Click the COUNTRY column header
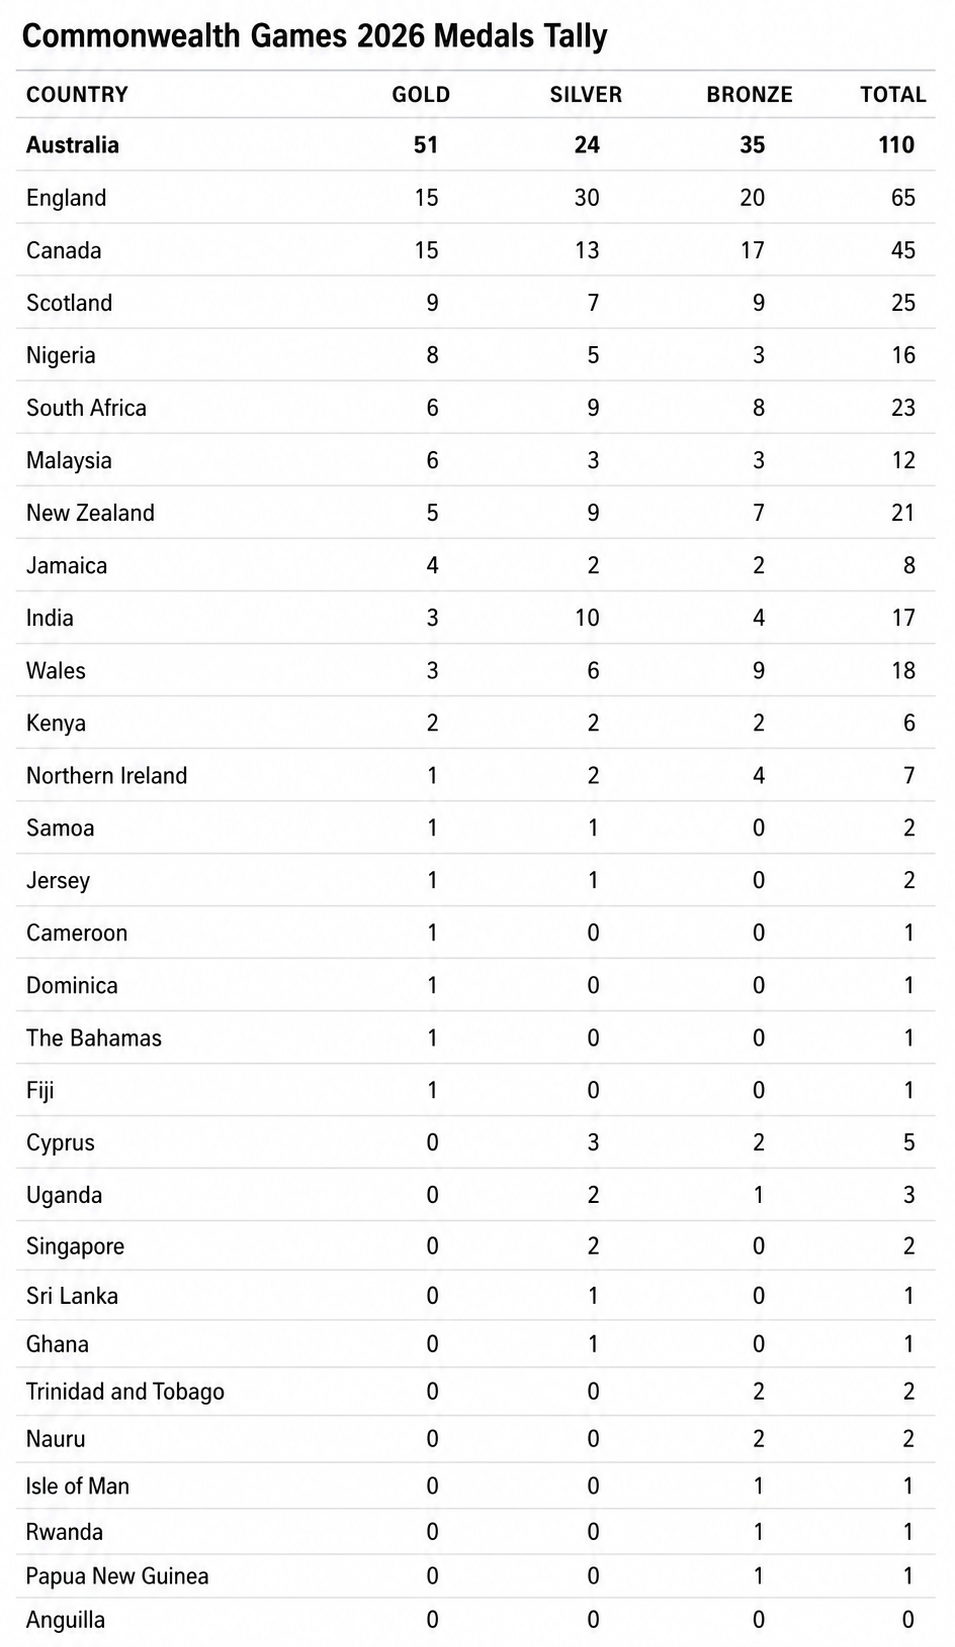 click(x=77, y=95)
